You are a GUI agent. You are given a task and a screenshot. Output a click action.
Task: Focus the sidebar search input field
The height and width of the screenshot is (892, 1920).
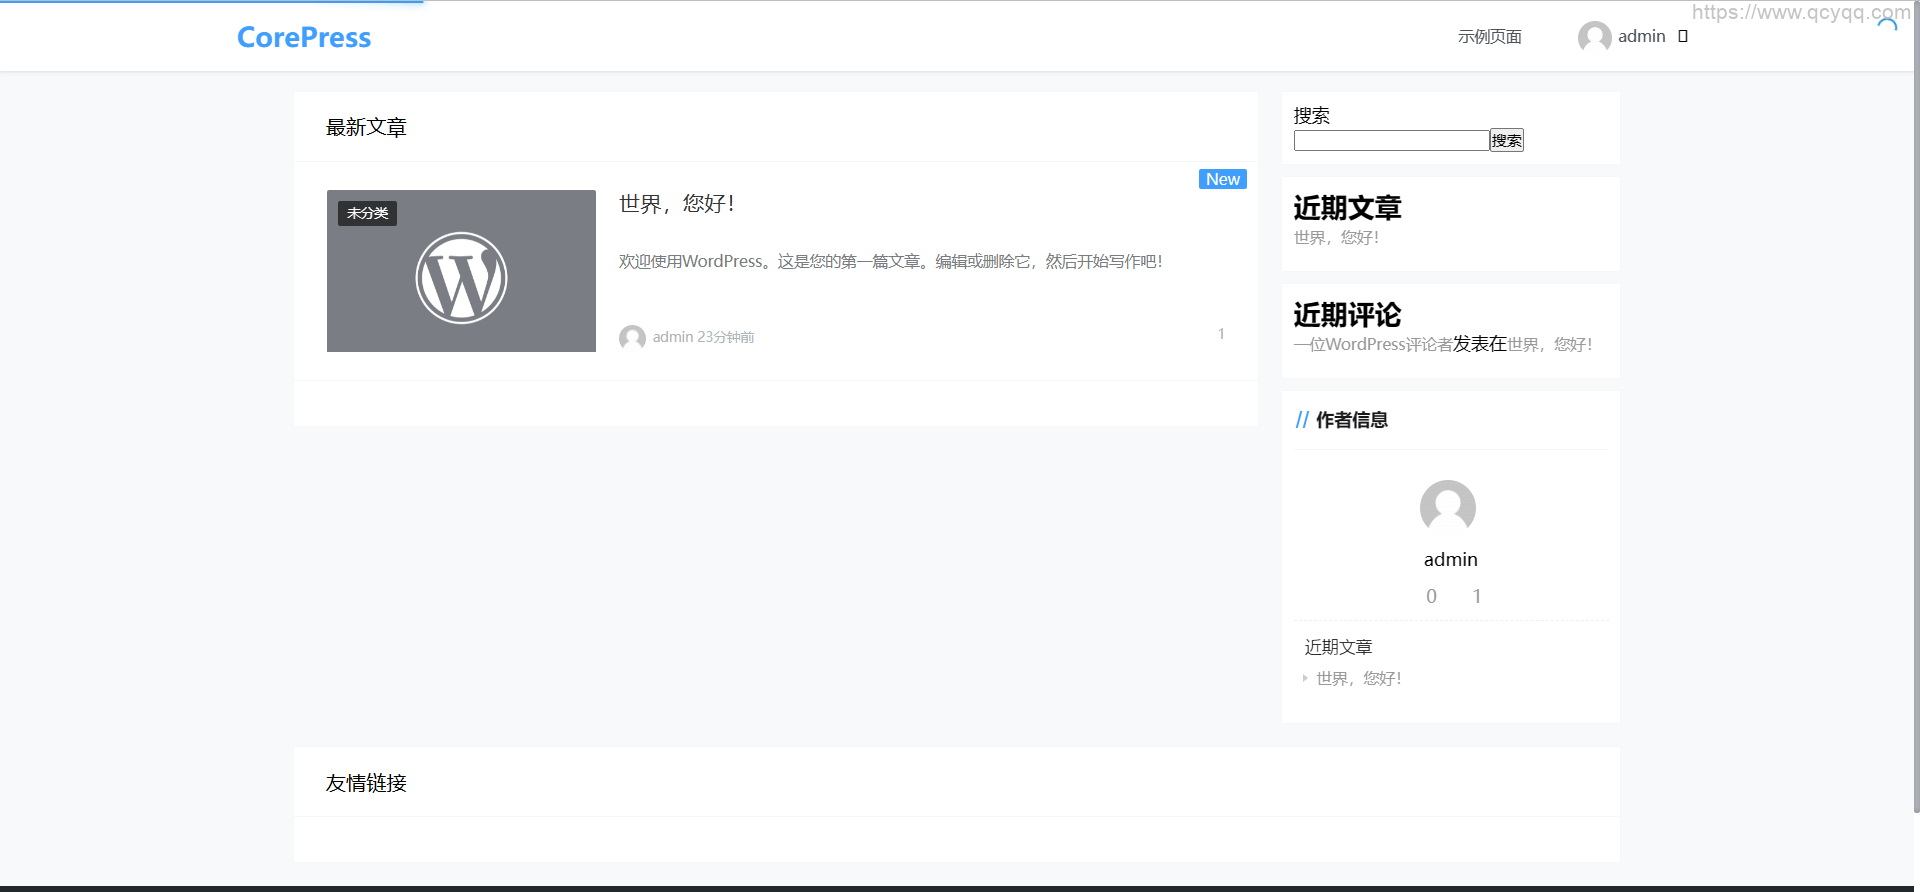(1391, 141)
